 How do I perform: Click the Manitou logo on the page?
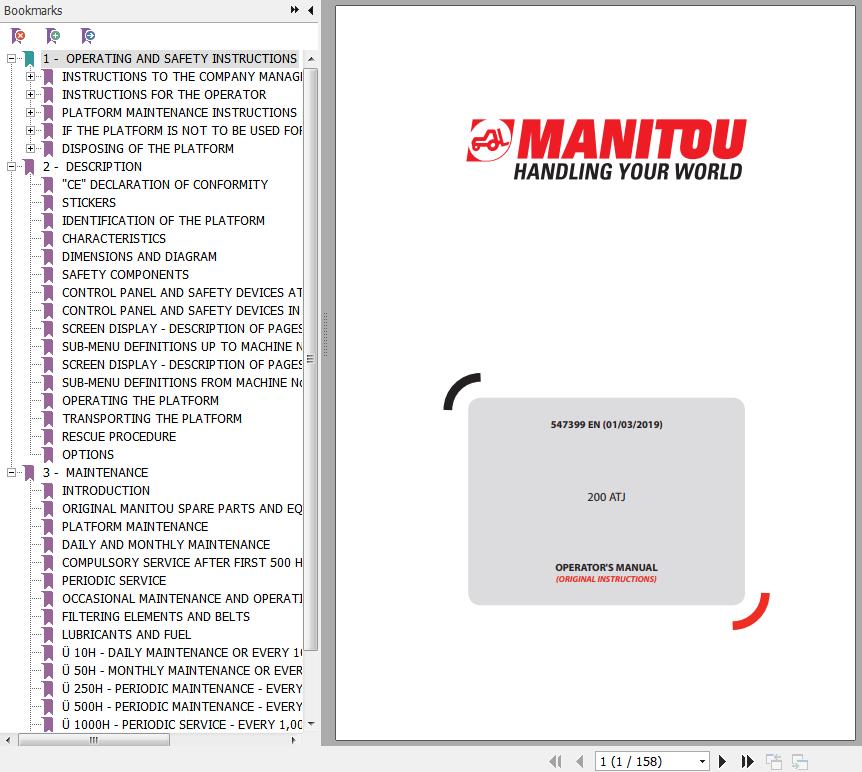point(606,150)
